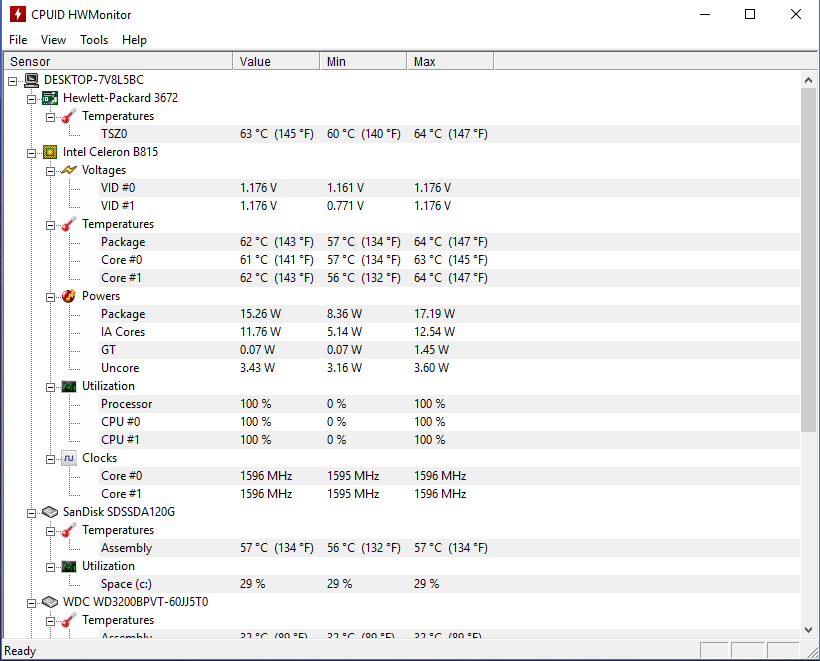Collapse the Powers section
The image size is (820, 661).
click(50, 297)
